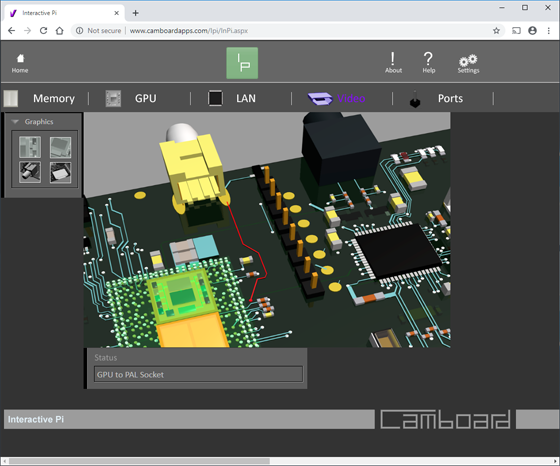Click the GPU chip icon
Viewport: 560px width, 466px height.
pyautogui.click(x=113, y=99)
